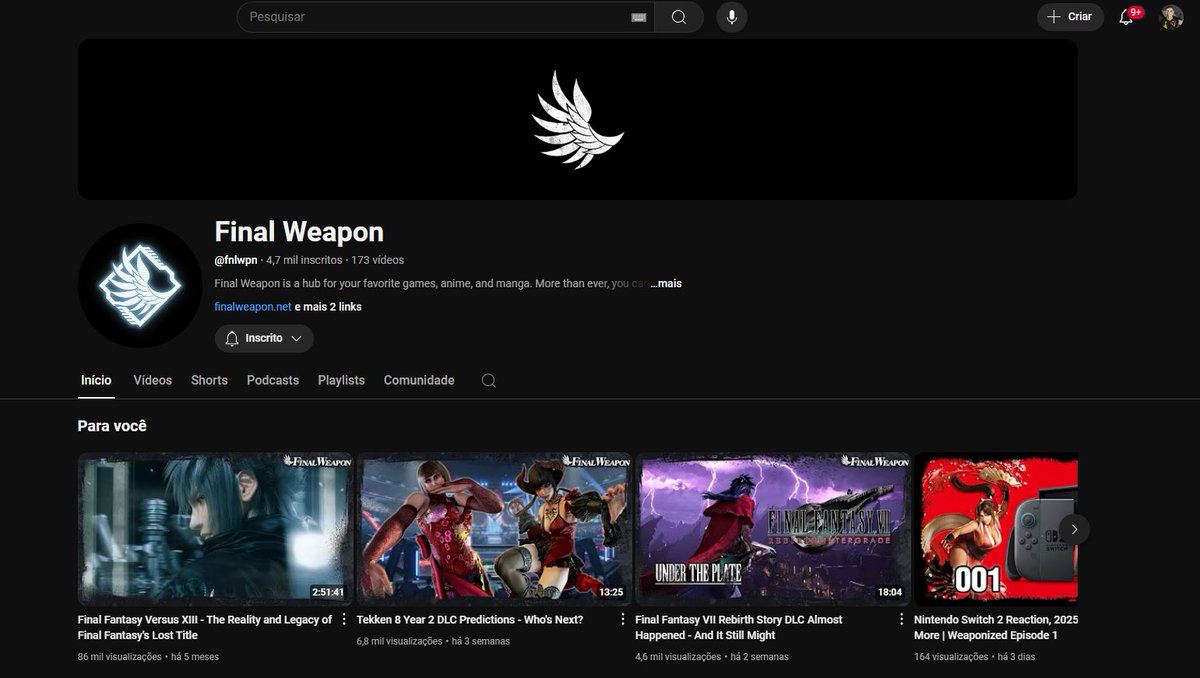Screen dimensions: 1200x678
Task: Switch to the Vídeos tab
Action: [153, 380]
